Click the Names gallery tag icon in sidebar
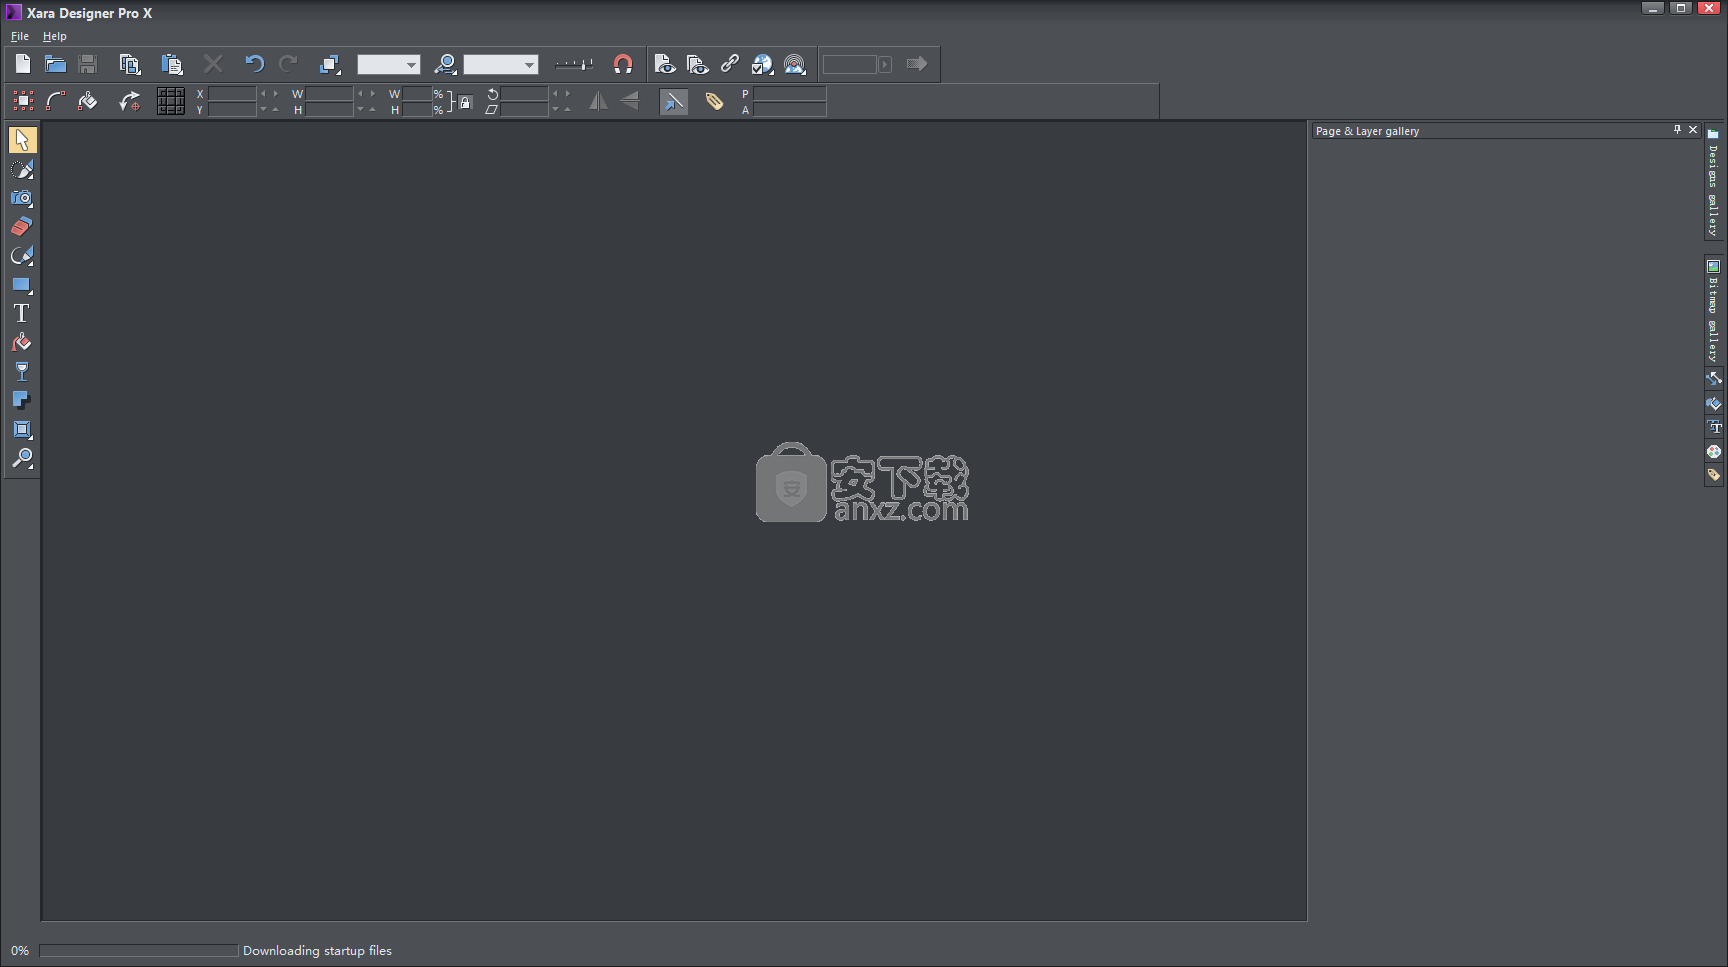 click(1714, 475)
